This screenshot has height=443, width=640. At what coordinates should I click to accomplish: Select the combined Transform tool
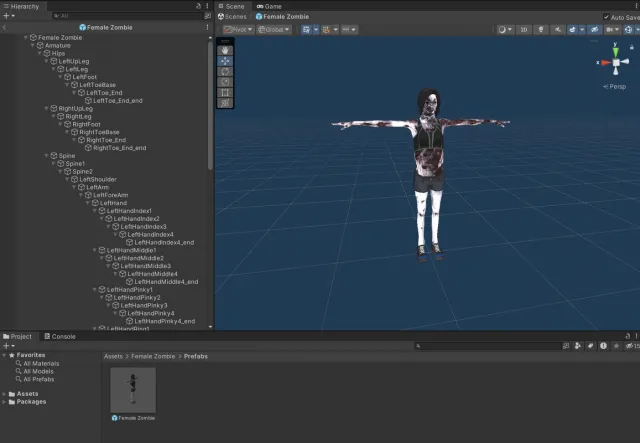click(225, 103)
